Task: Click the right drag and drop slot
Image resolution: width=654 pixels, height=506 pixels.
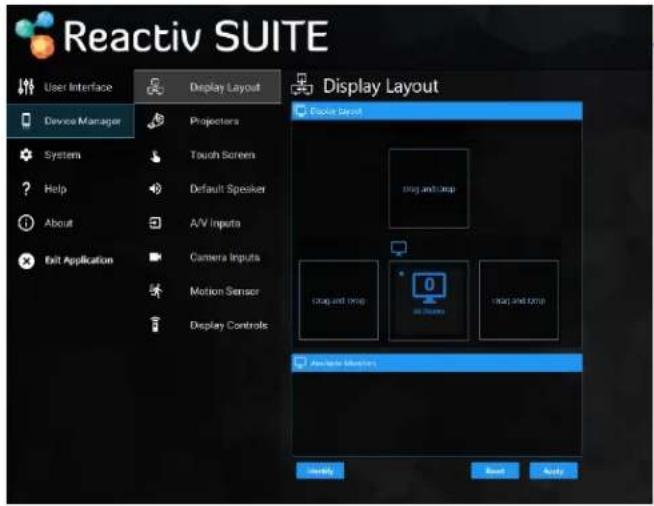Action: point(518,300)
